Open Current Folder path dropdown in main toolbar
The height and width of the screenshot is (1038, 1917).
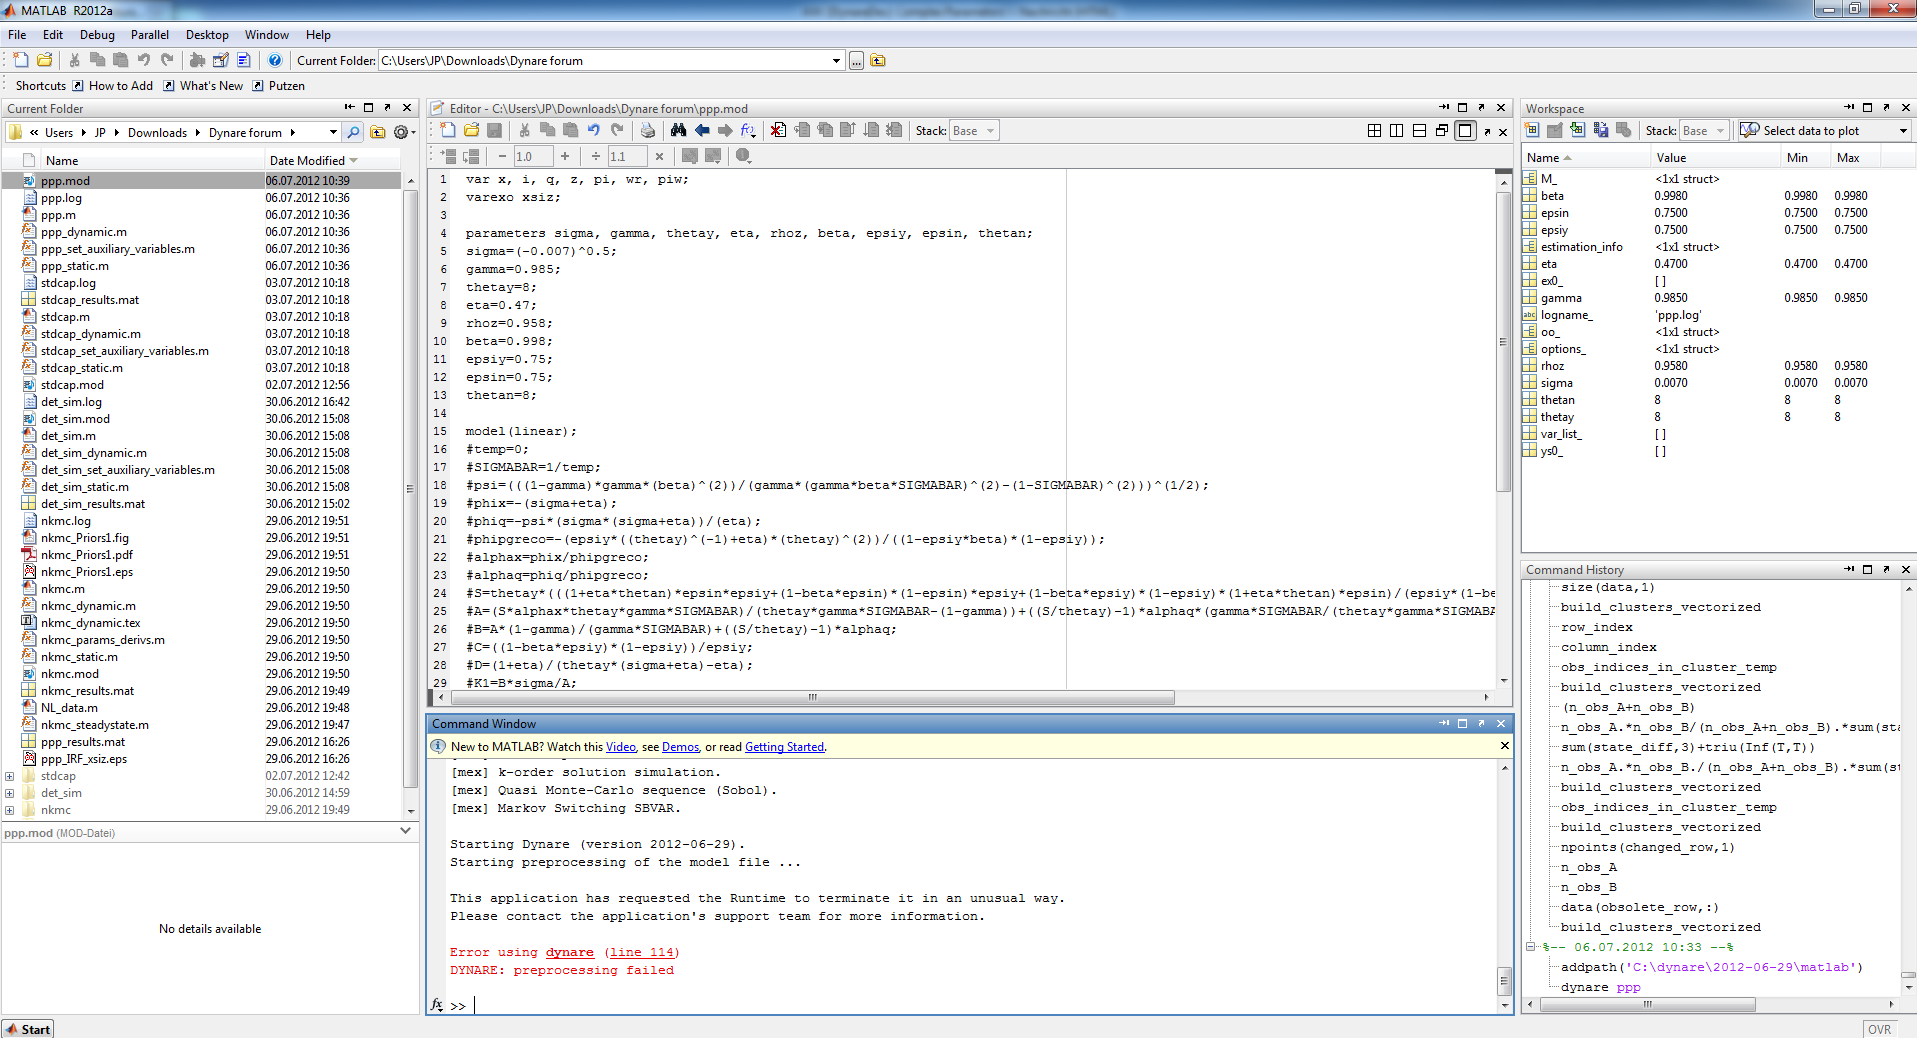pos(836,61)
